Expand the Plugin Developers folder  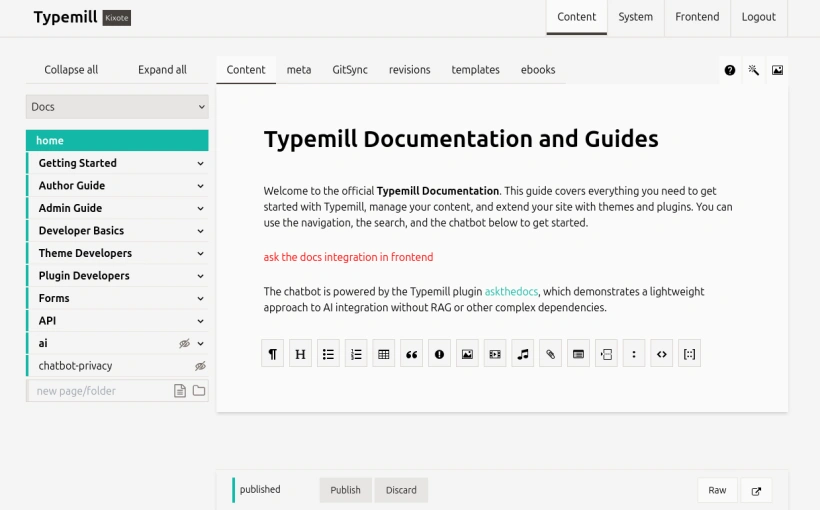(x=200, y=276)
